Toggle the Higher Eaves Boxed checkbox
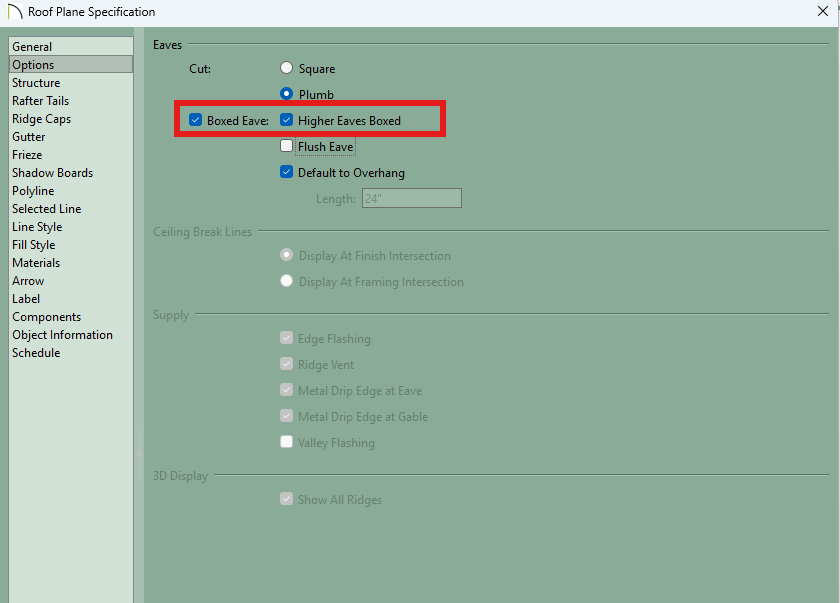 pyautogui.click(x=287, y=121)
